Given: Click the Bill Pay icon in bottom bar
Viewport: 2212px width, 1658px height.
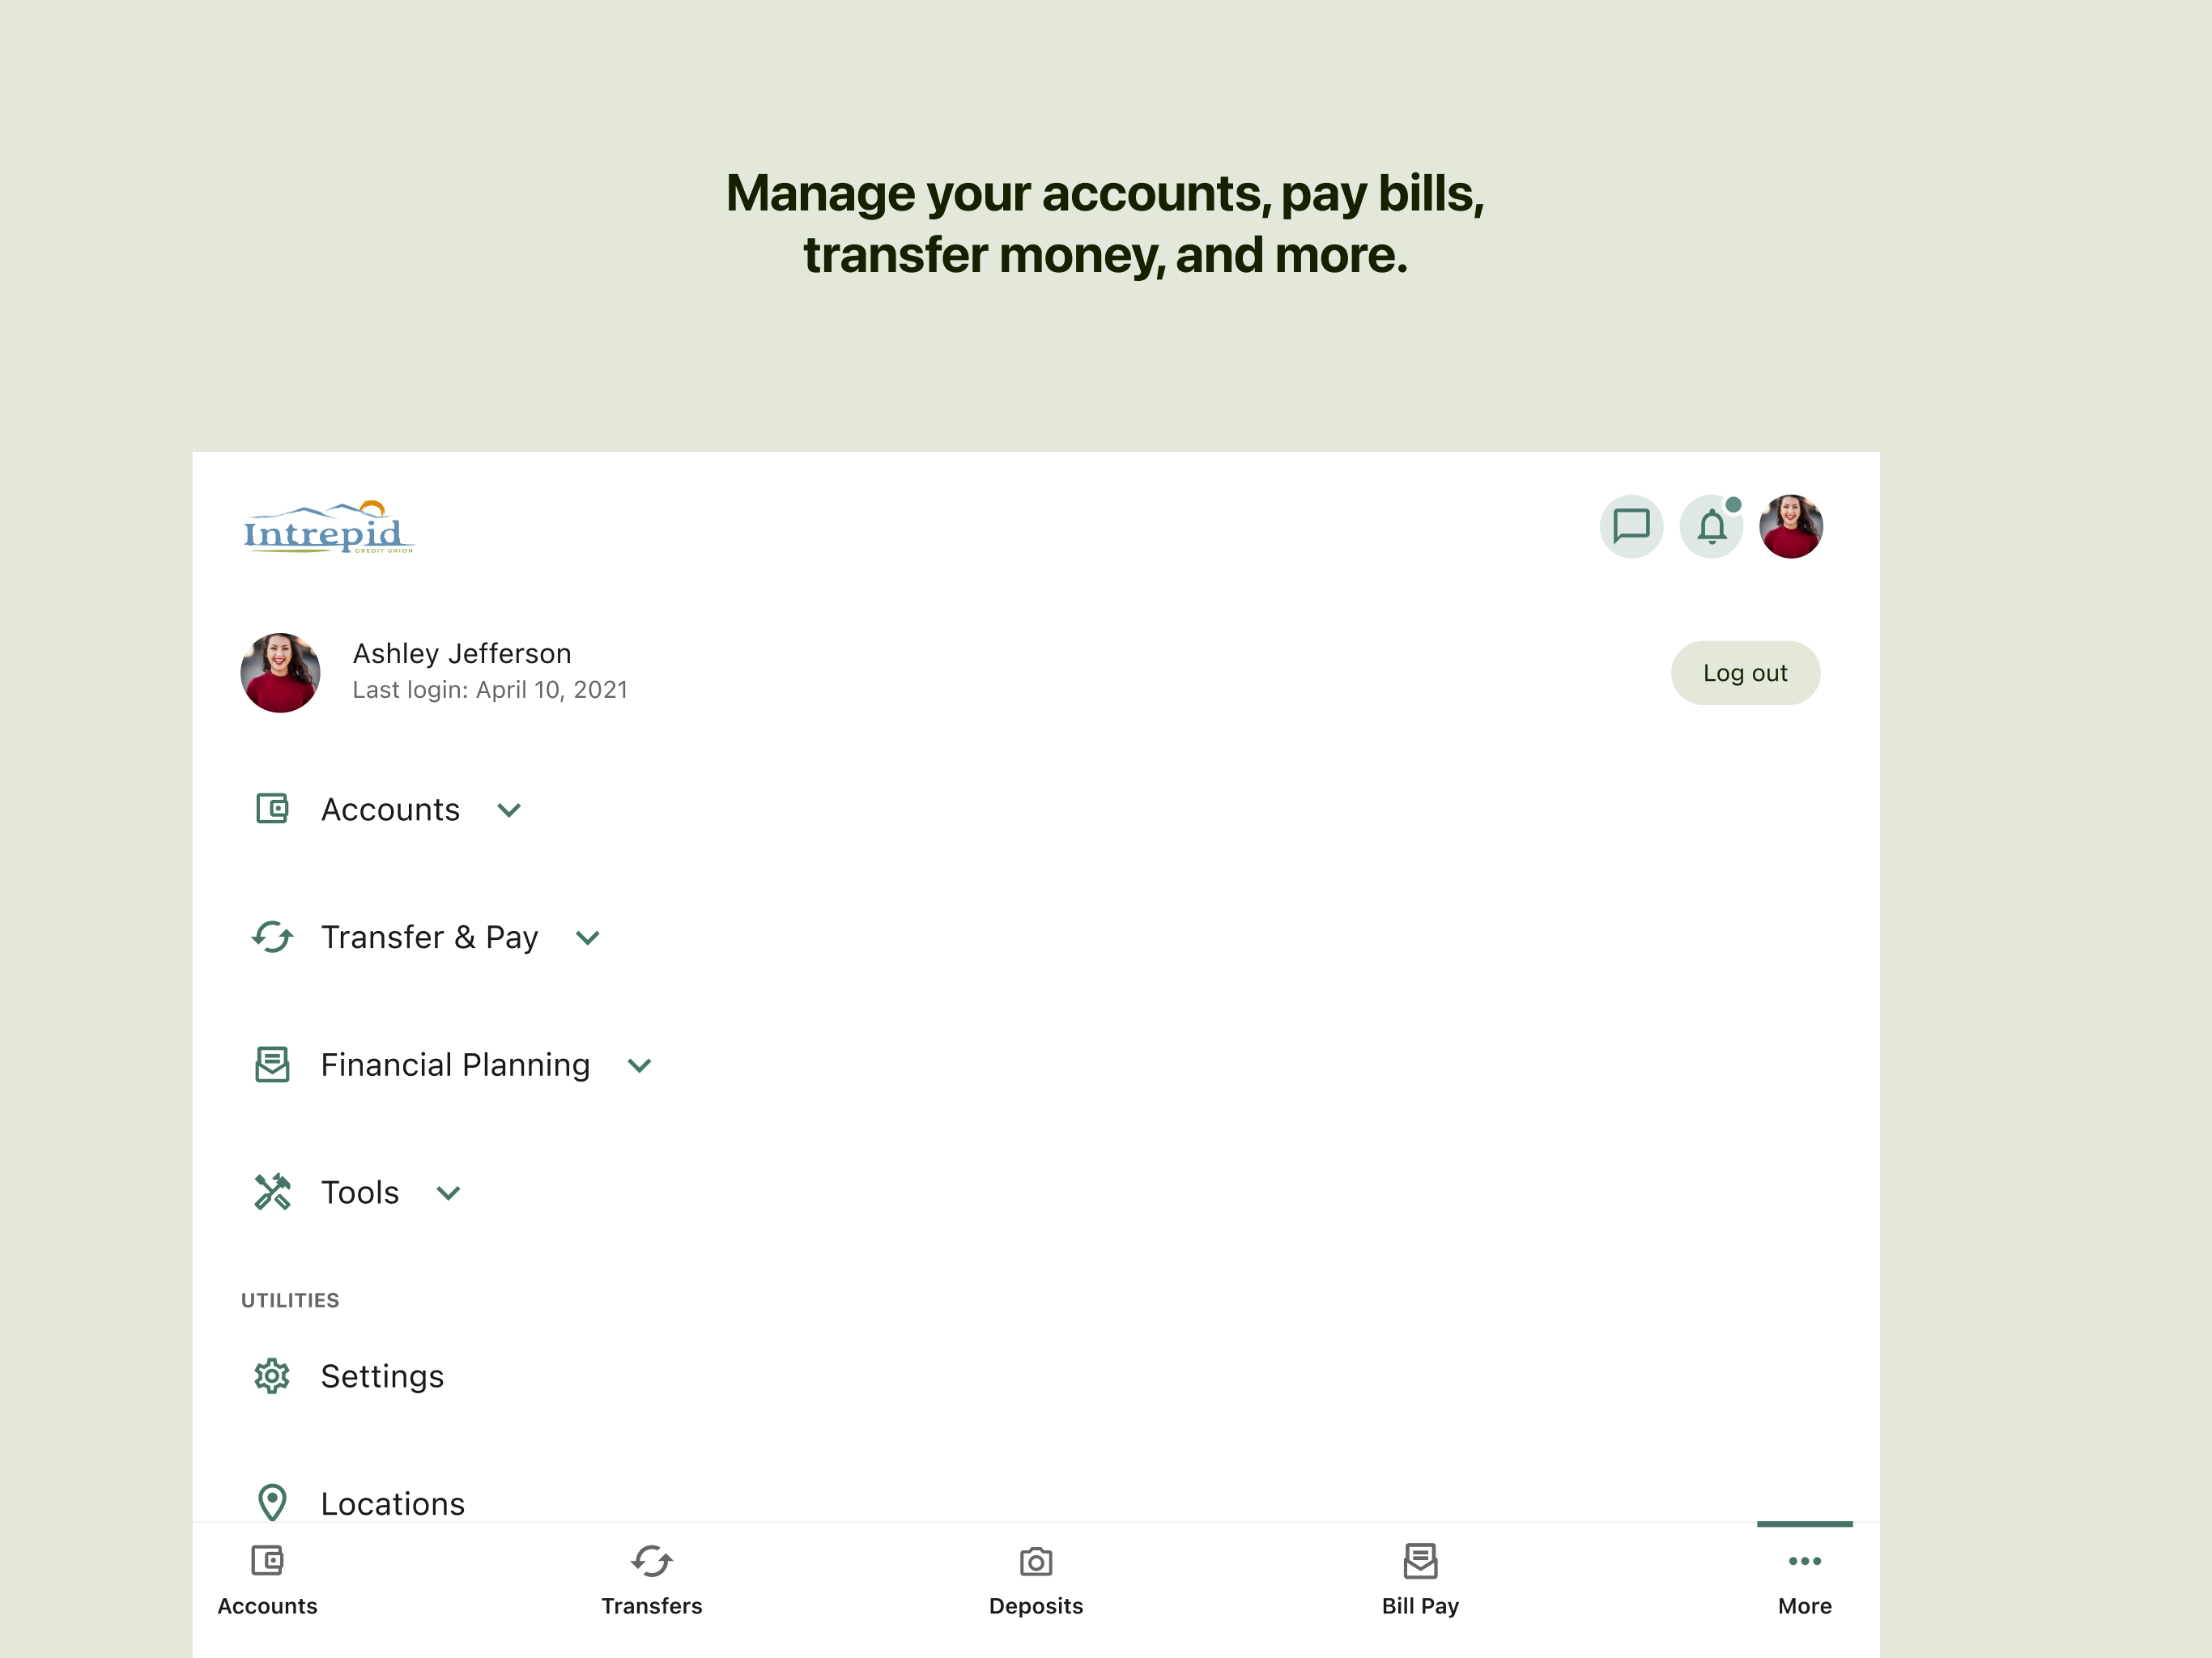Looking at the screenshot, I should (1420, 1560).
